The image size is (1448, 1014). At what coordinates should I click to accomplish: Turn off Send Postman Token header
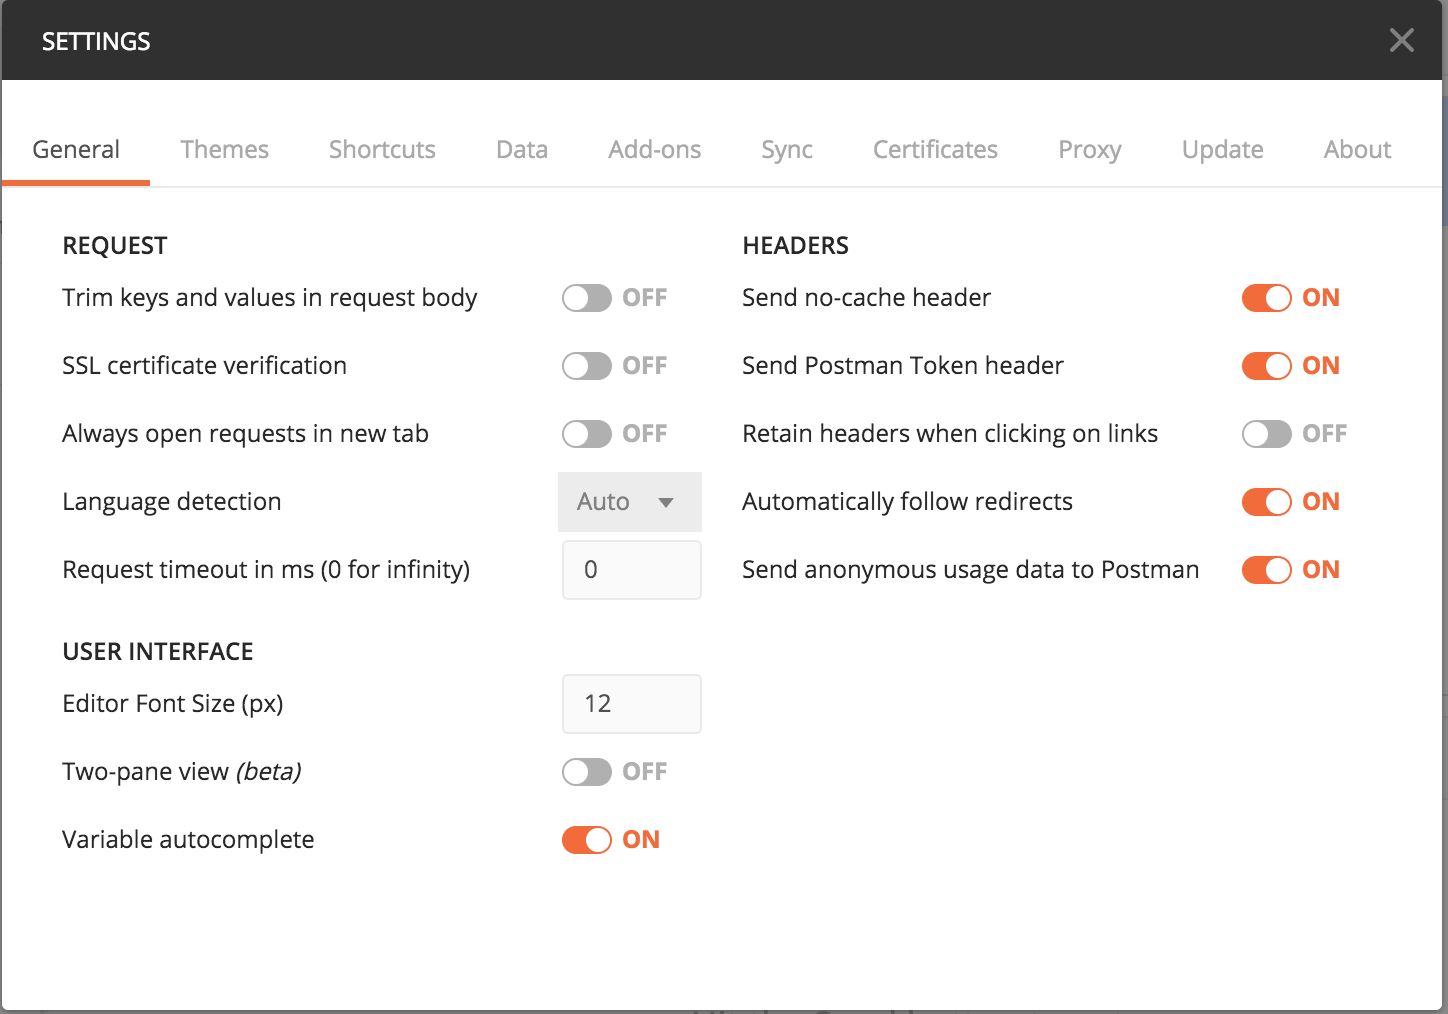click(x=1266, y=365)
